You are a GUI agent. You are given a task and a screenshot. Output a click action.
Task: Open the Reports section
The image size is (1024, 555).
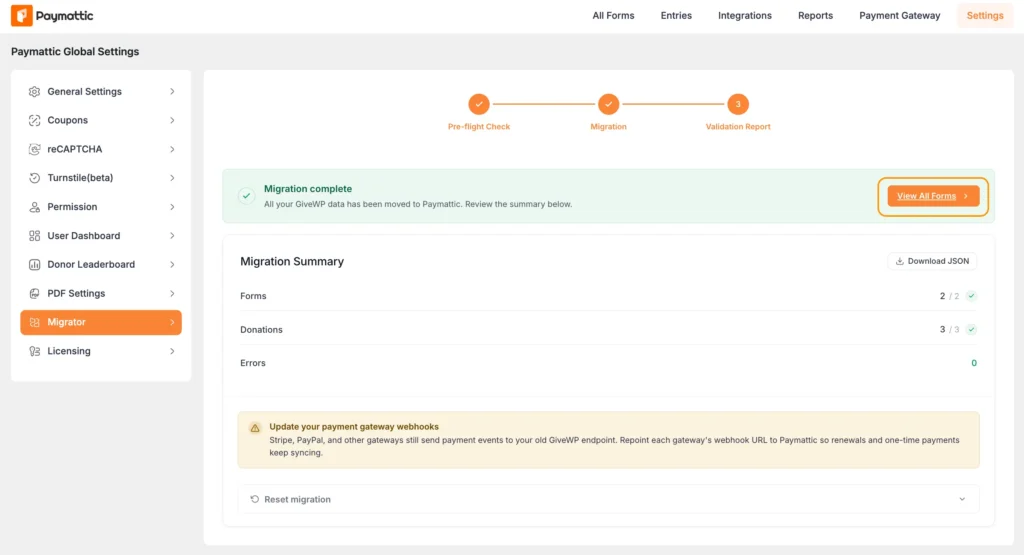[815, 16]
